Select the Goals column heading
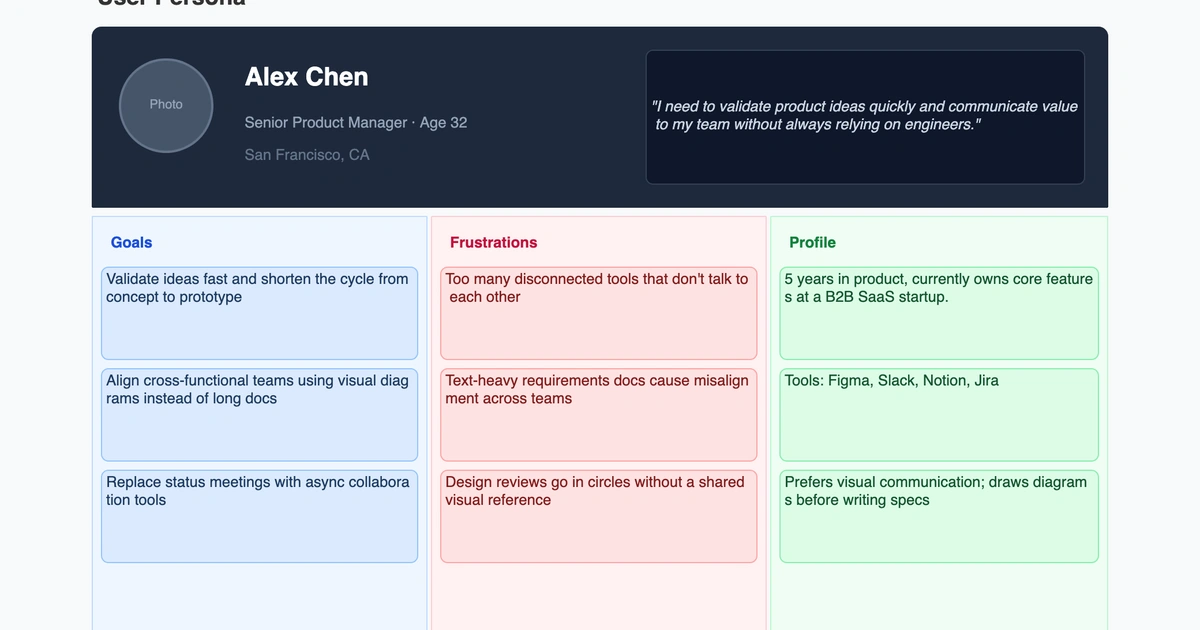Viewport: 1200px width, 630px height. pos(132,242)
